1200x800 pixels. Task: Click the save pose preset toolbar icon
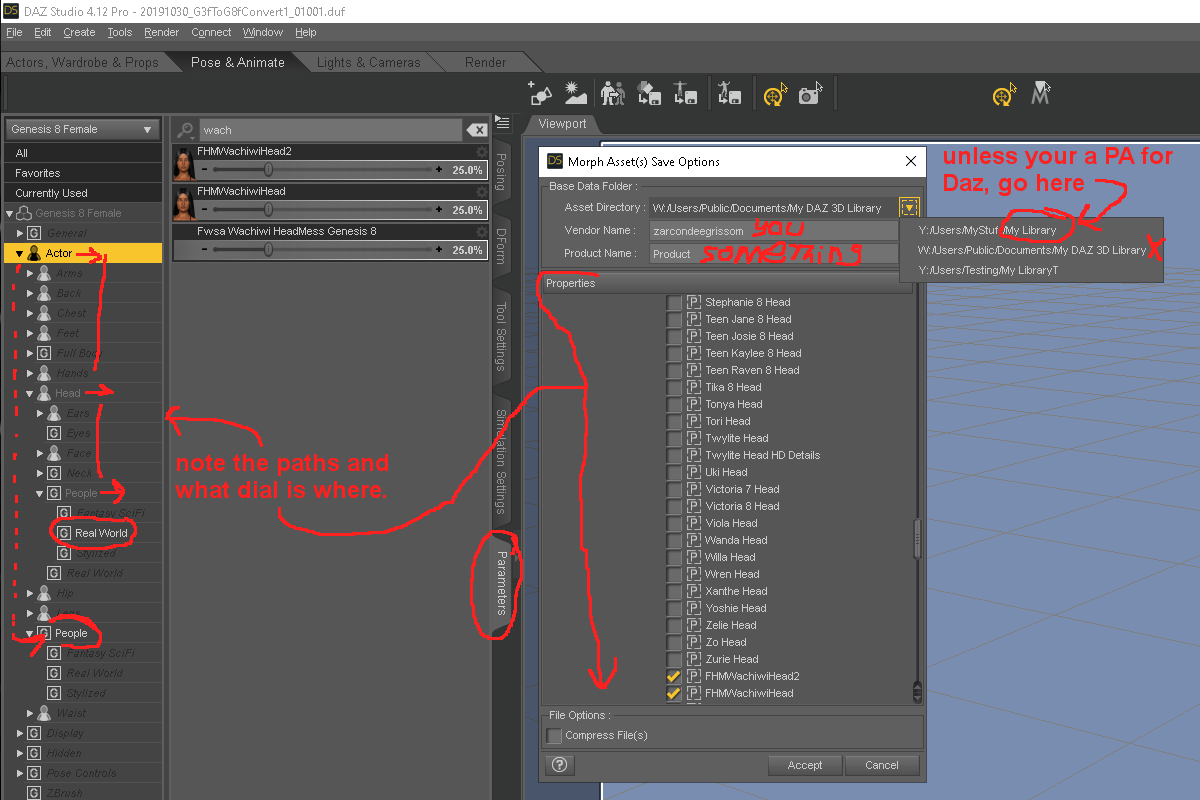pyautogui.click(x=728, y=94)
